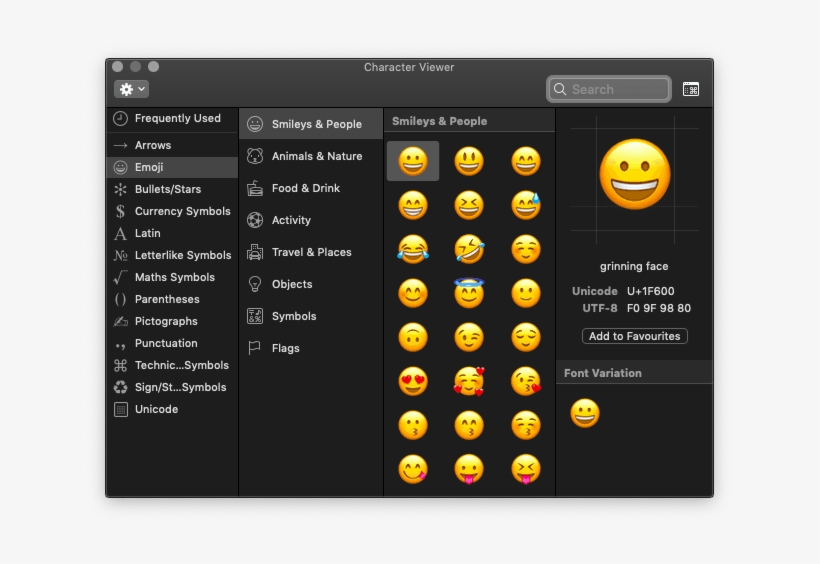Switch to Travel & Places subcategory
Image resolution: width=820 pixels, height=564 pixels.
click(311, 252)
